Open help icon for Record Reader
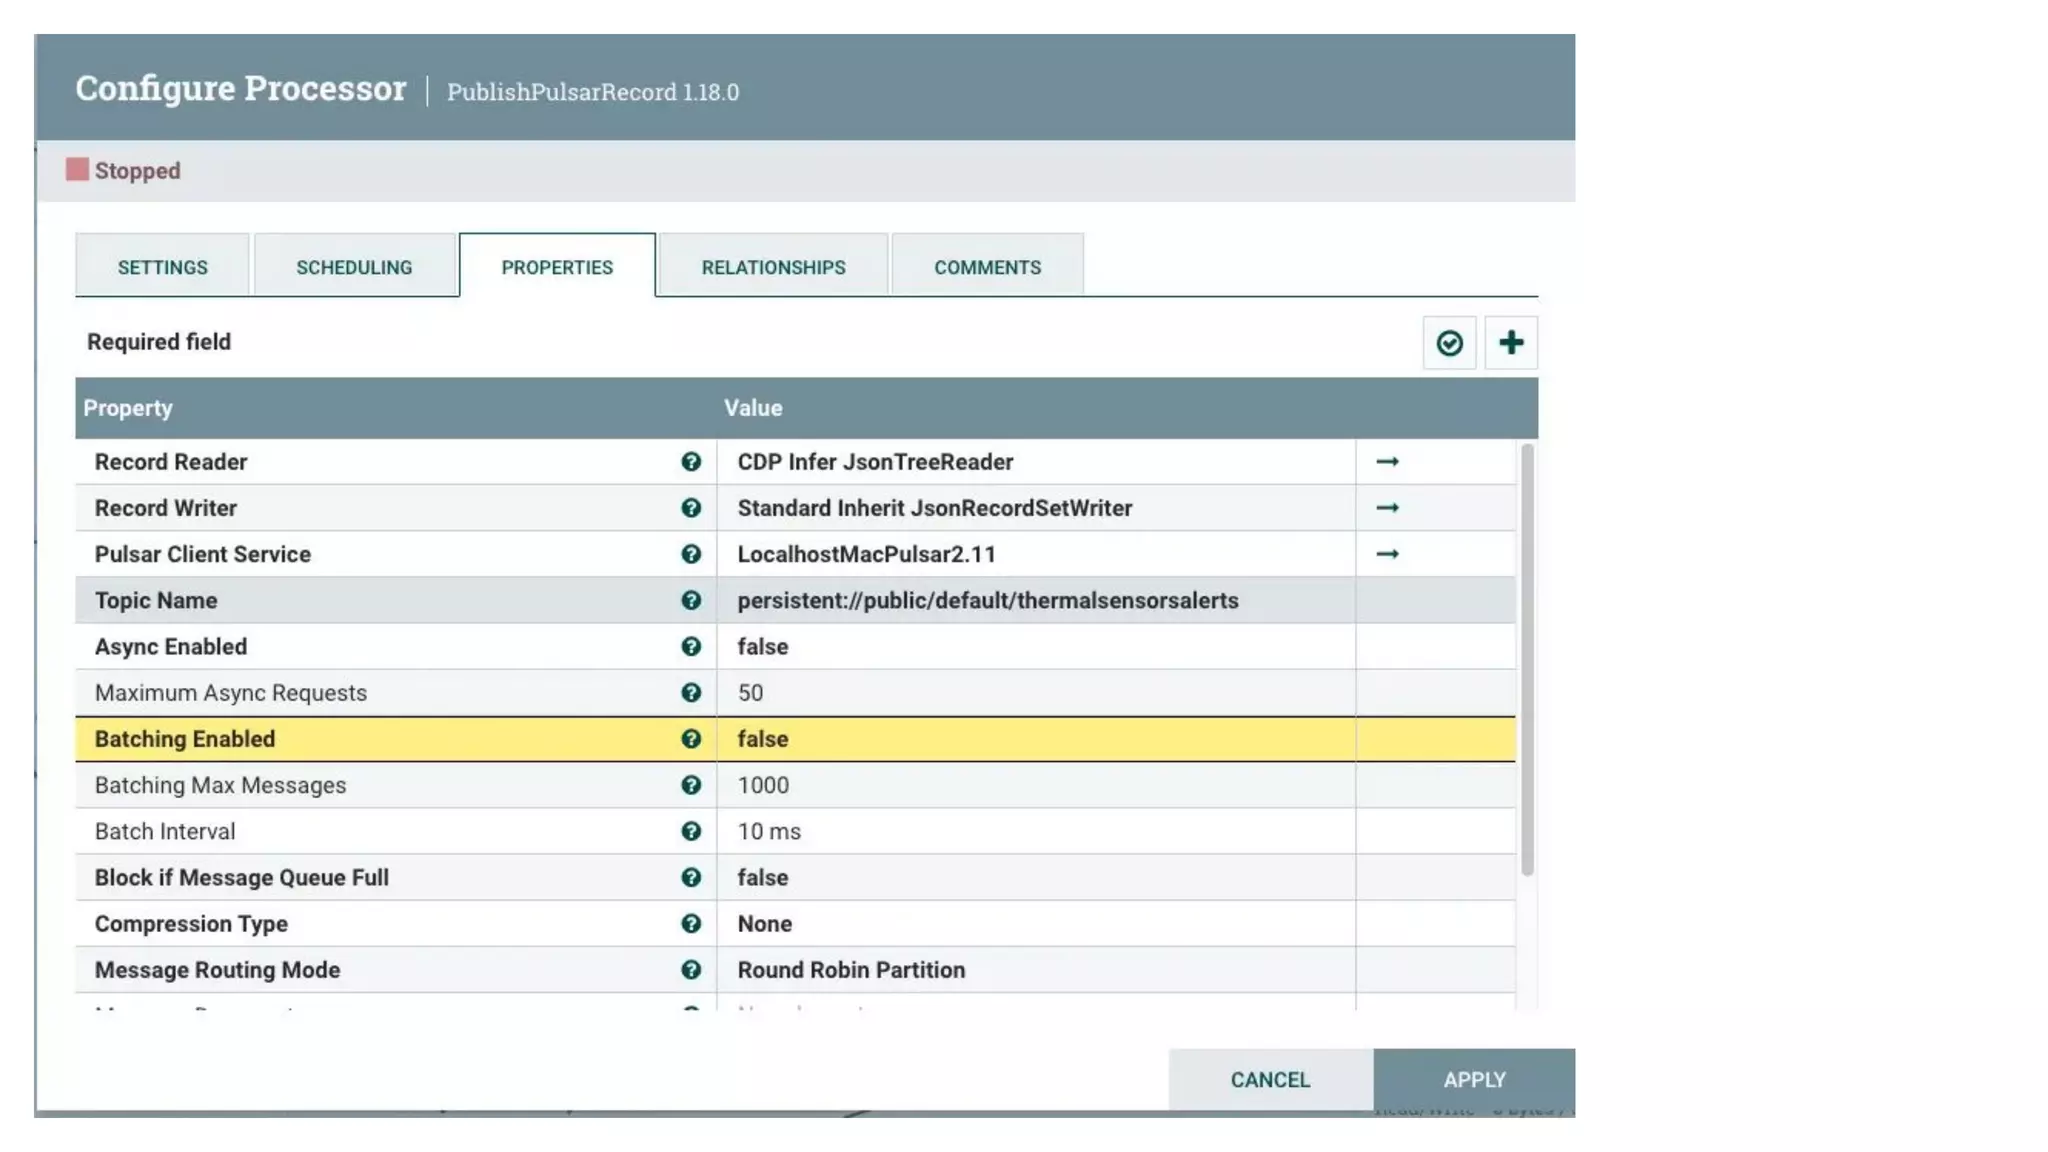The image size is (2048, 1152). (691, 462)
